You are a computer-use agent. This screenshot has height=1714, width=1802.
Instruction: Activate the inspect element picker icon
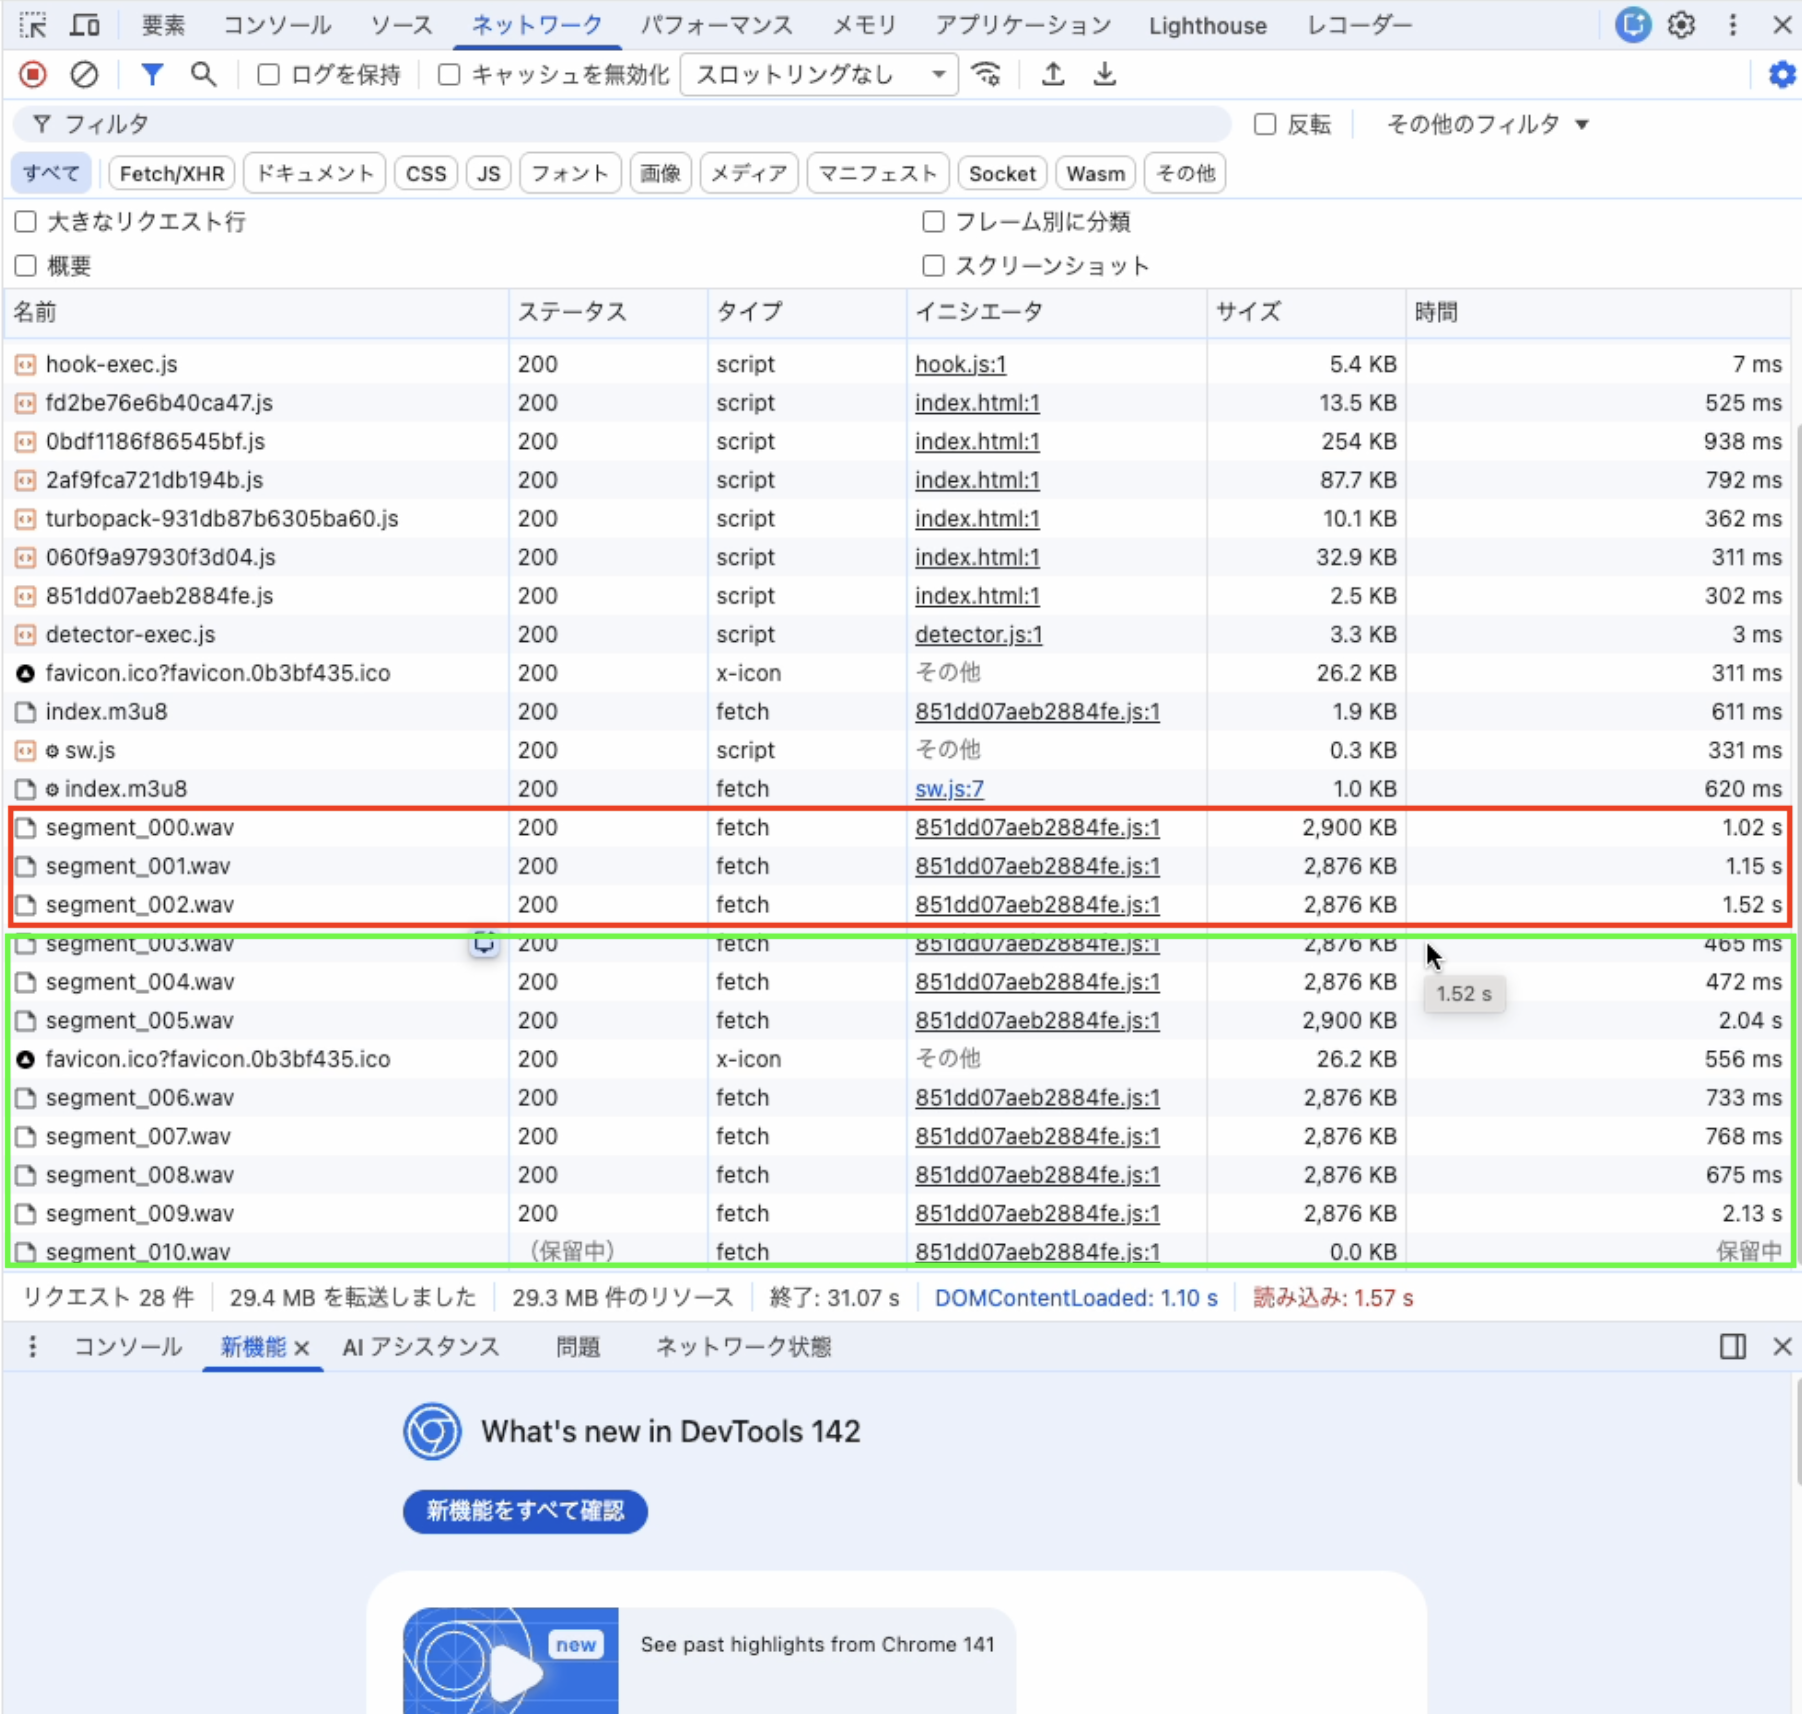coord(33,25)
